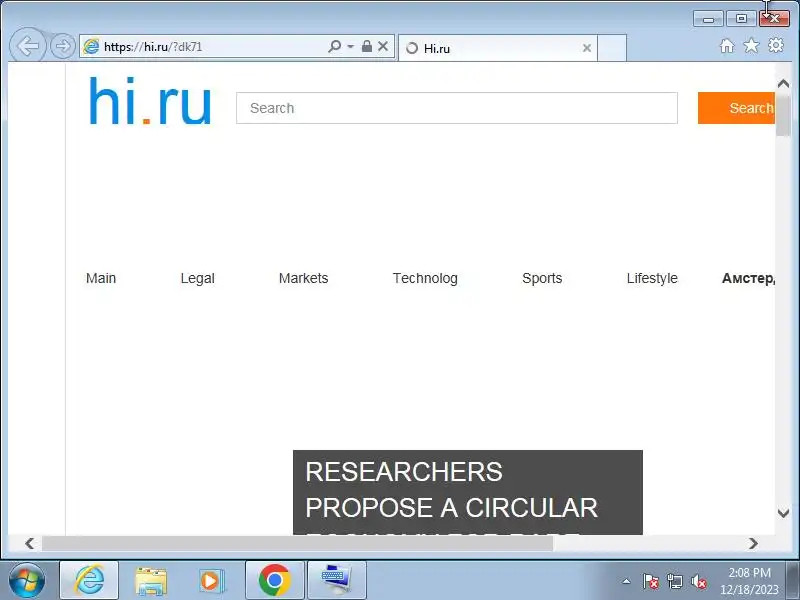Stop page loading with the X icon
The width and height of the screenshot is (800, 600).
pos(383,46)
